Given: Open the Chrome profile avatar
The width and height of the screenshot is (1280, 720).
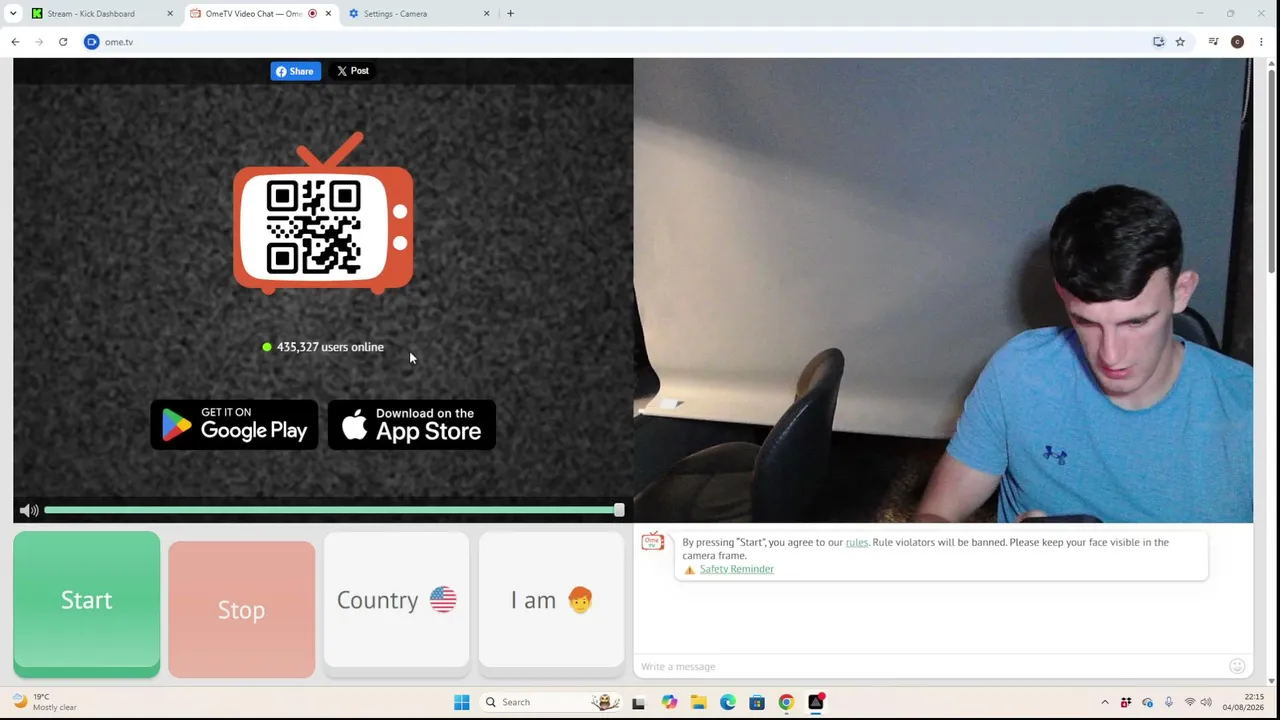Looking at the screenshot, I should pyautogui.click(x=1237, y=42).
